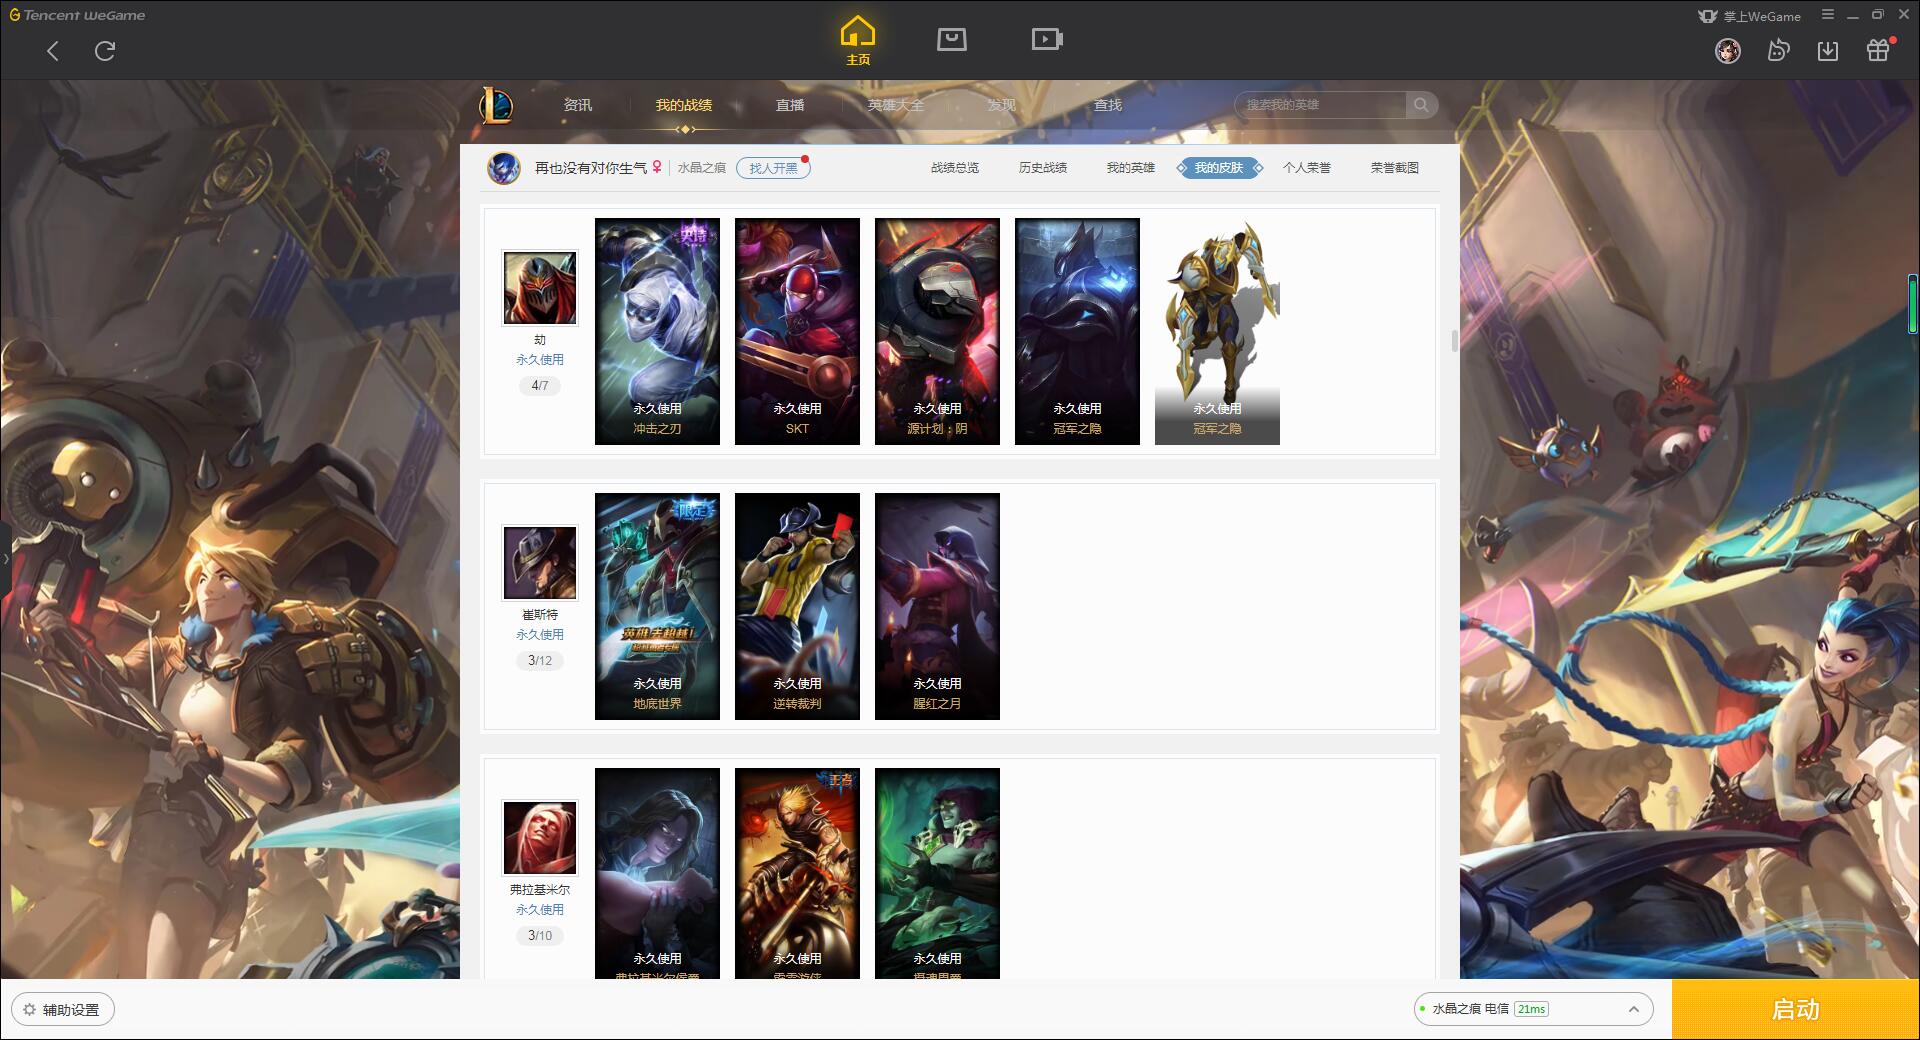Select the 我的皮肤 sub-tab

(1219, 168)
